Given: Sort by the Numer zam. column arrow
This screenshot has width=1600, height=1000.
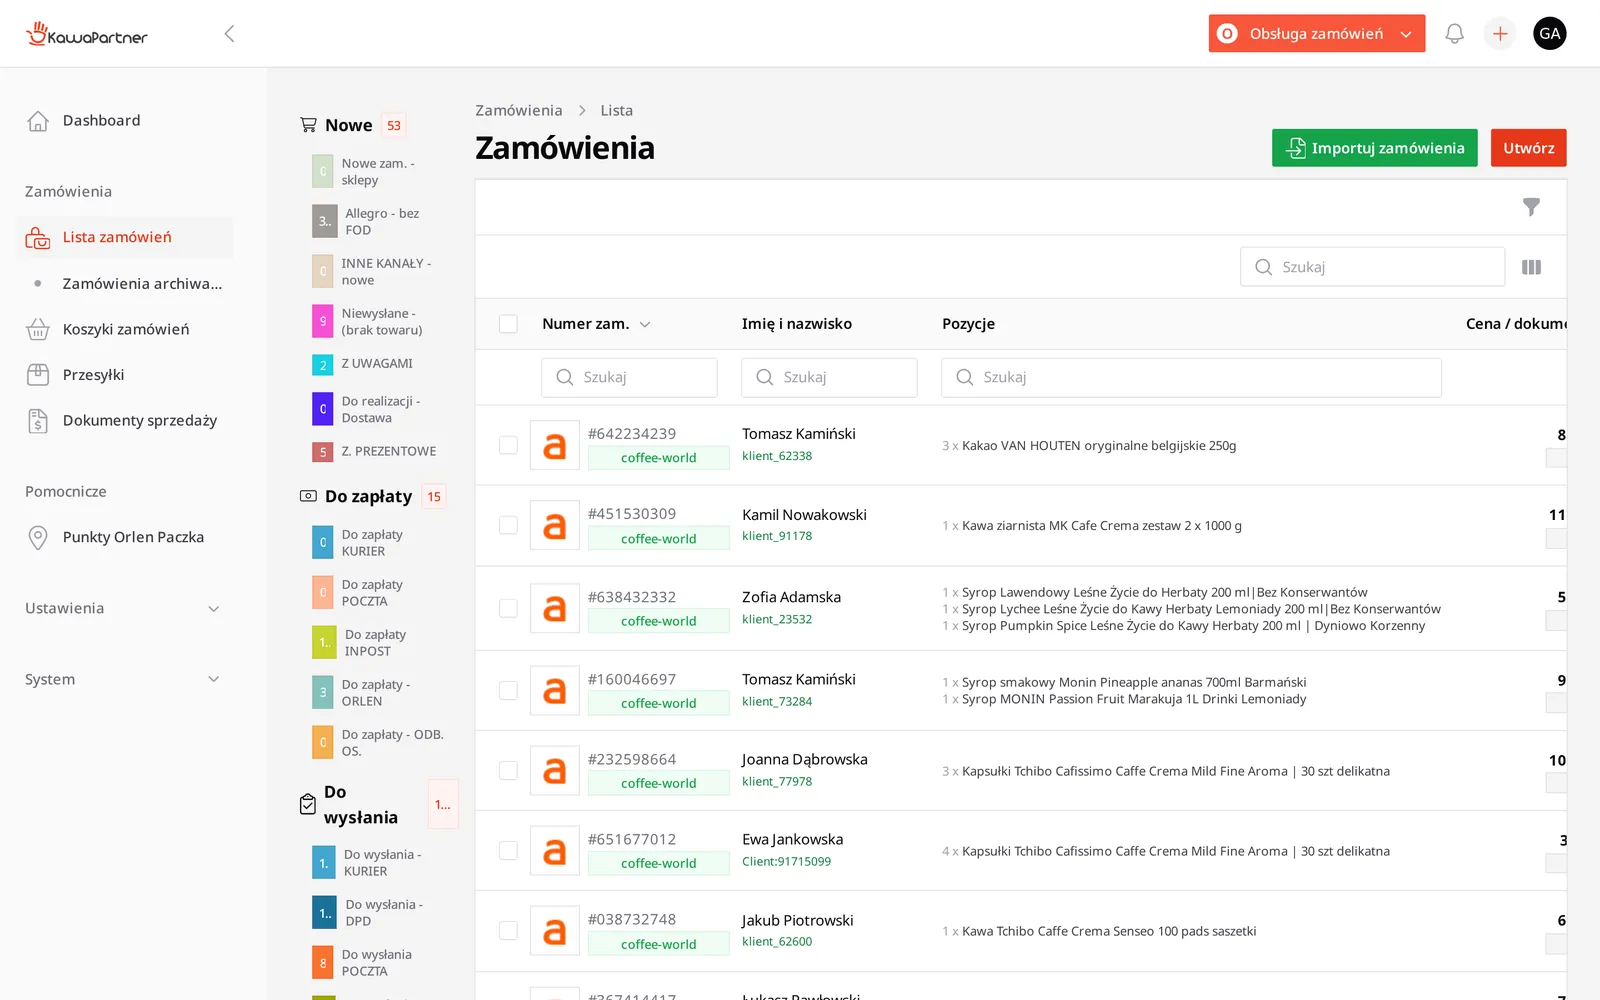Looking at the screenshot, I should 645,324.
